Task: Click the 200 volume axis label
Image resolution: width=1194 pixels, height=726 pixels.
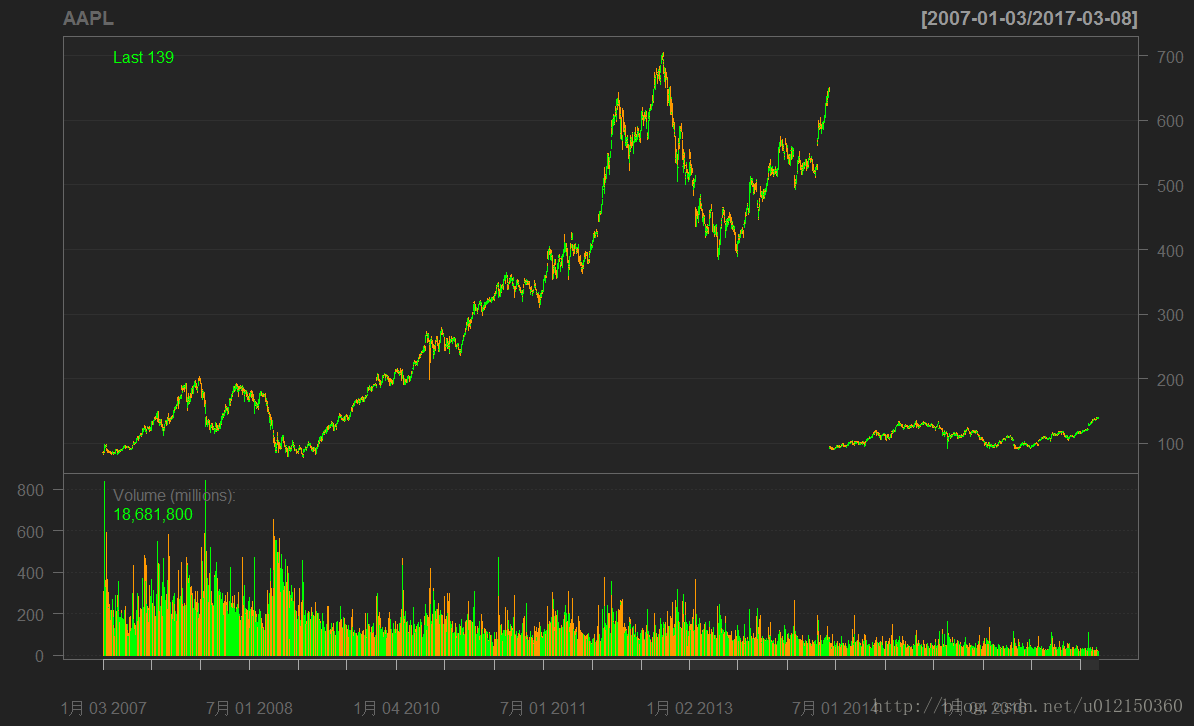Action: [x=30, y=615]
